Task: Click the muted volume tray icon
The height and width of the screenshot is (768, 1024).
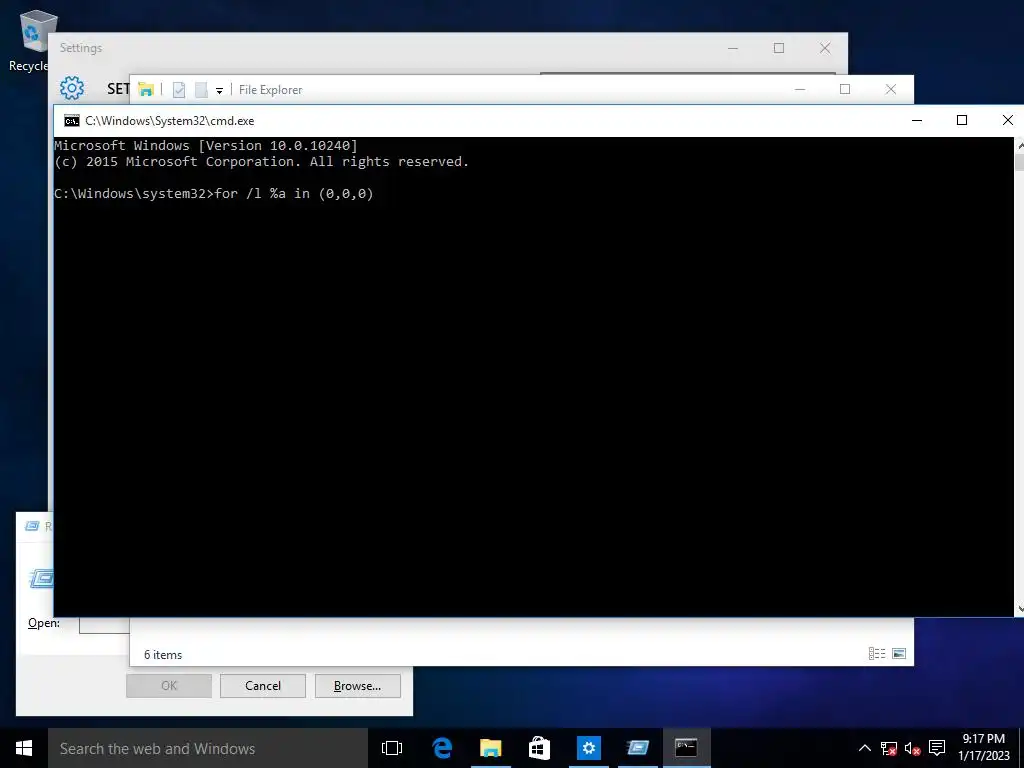Action: tap(912, 748)
